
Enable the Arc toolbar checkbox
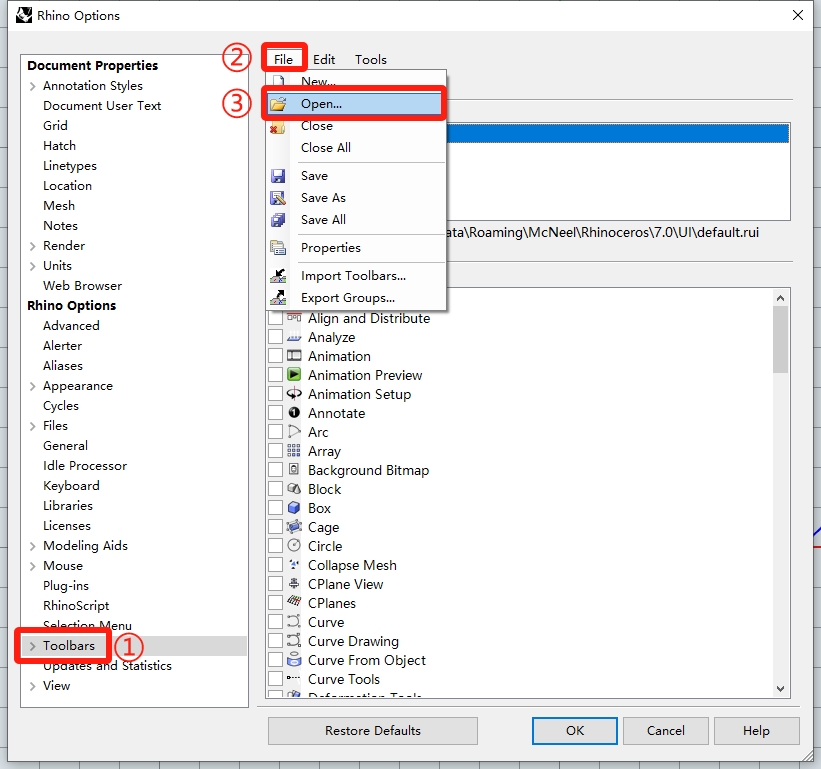[275, 432]
